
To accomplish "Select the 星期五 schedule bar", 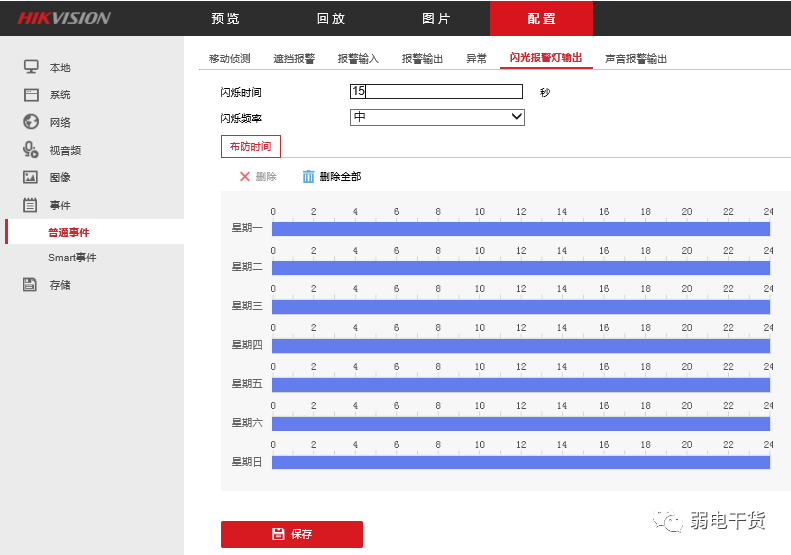I will [521, 384].
